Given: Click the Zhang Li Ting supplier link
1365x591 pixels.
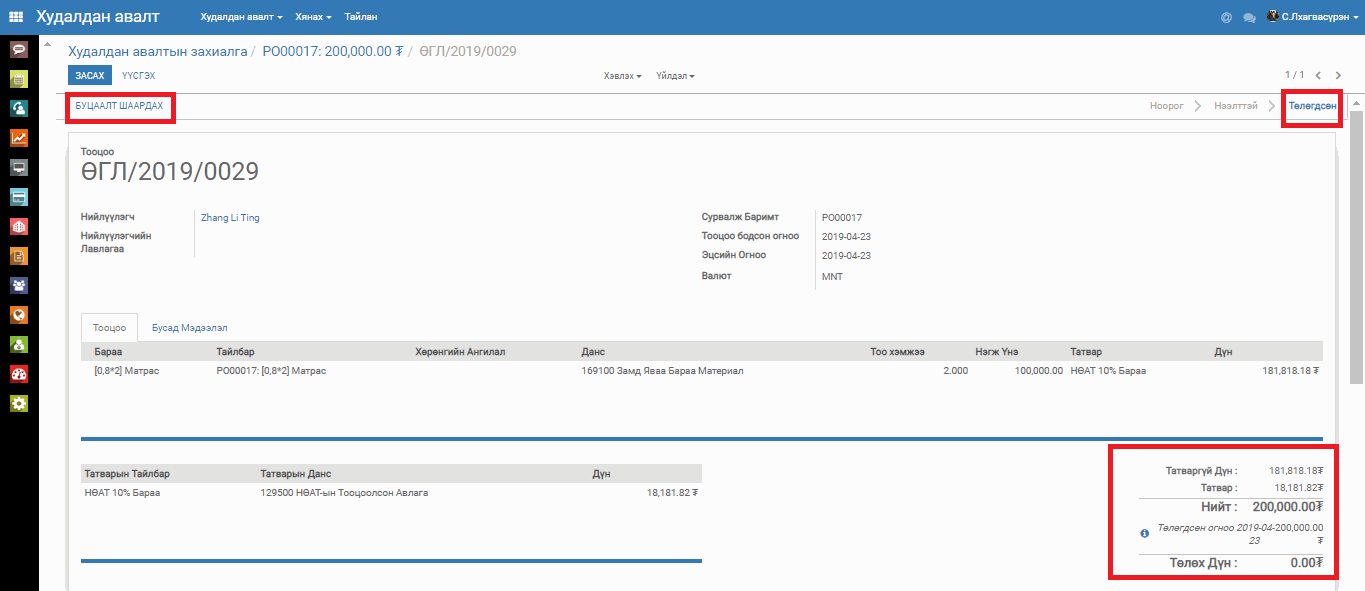Looking at the screenshot, I should (x=230, y=217).
